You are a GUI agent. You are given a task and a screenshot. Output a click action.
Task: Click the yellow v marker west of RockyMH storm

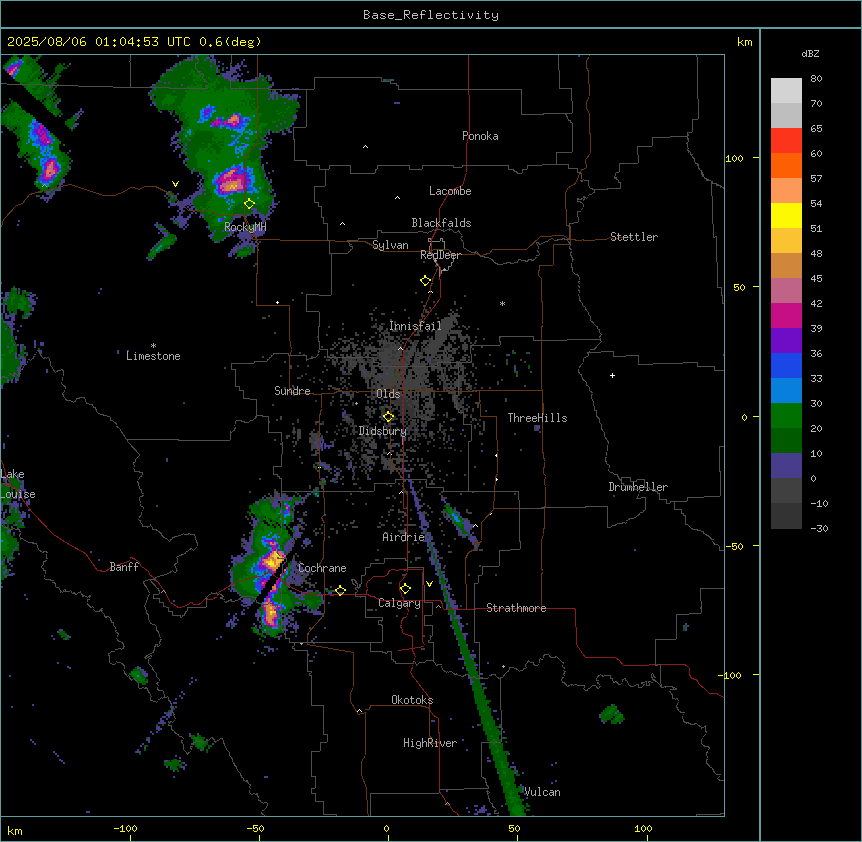(x=175, y=184)
